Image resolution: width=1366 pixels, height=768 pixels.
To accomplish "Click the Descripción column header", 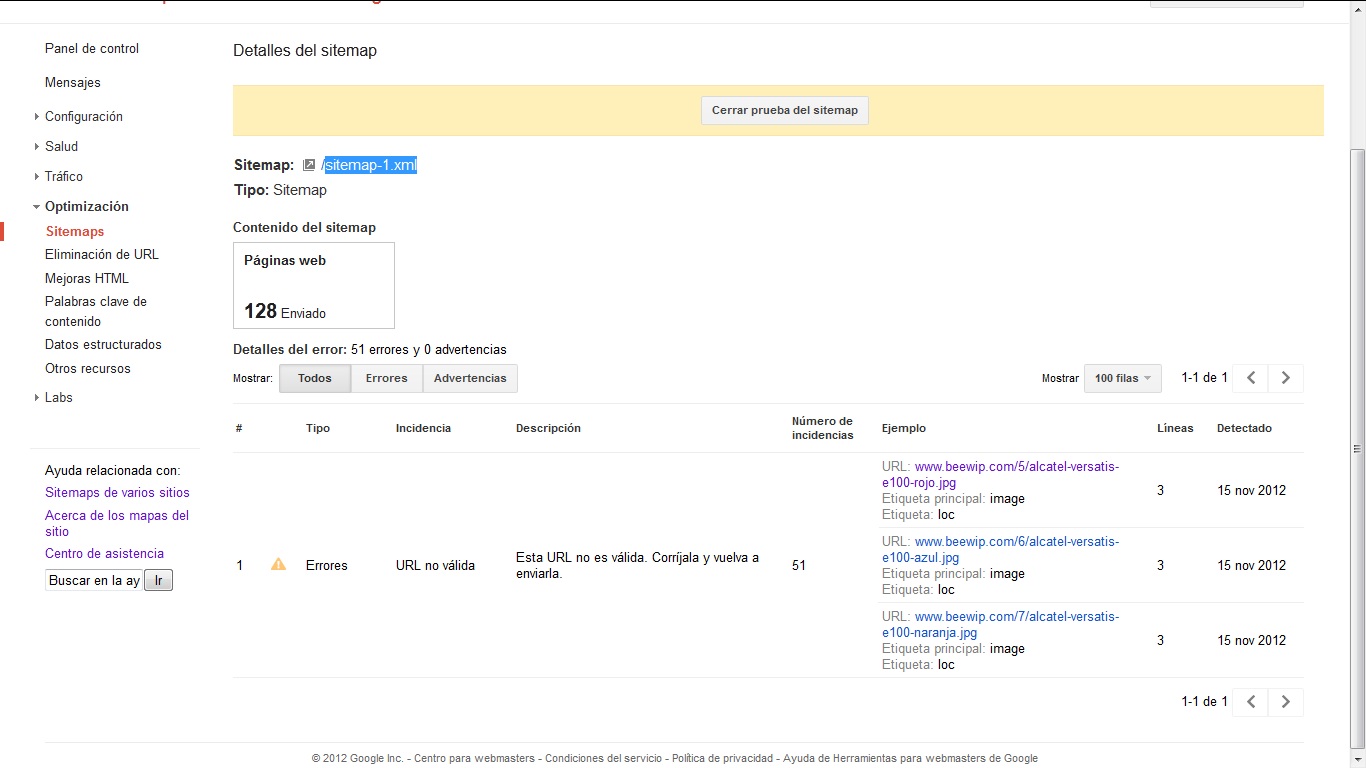I will pos(548,428).
